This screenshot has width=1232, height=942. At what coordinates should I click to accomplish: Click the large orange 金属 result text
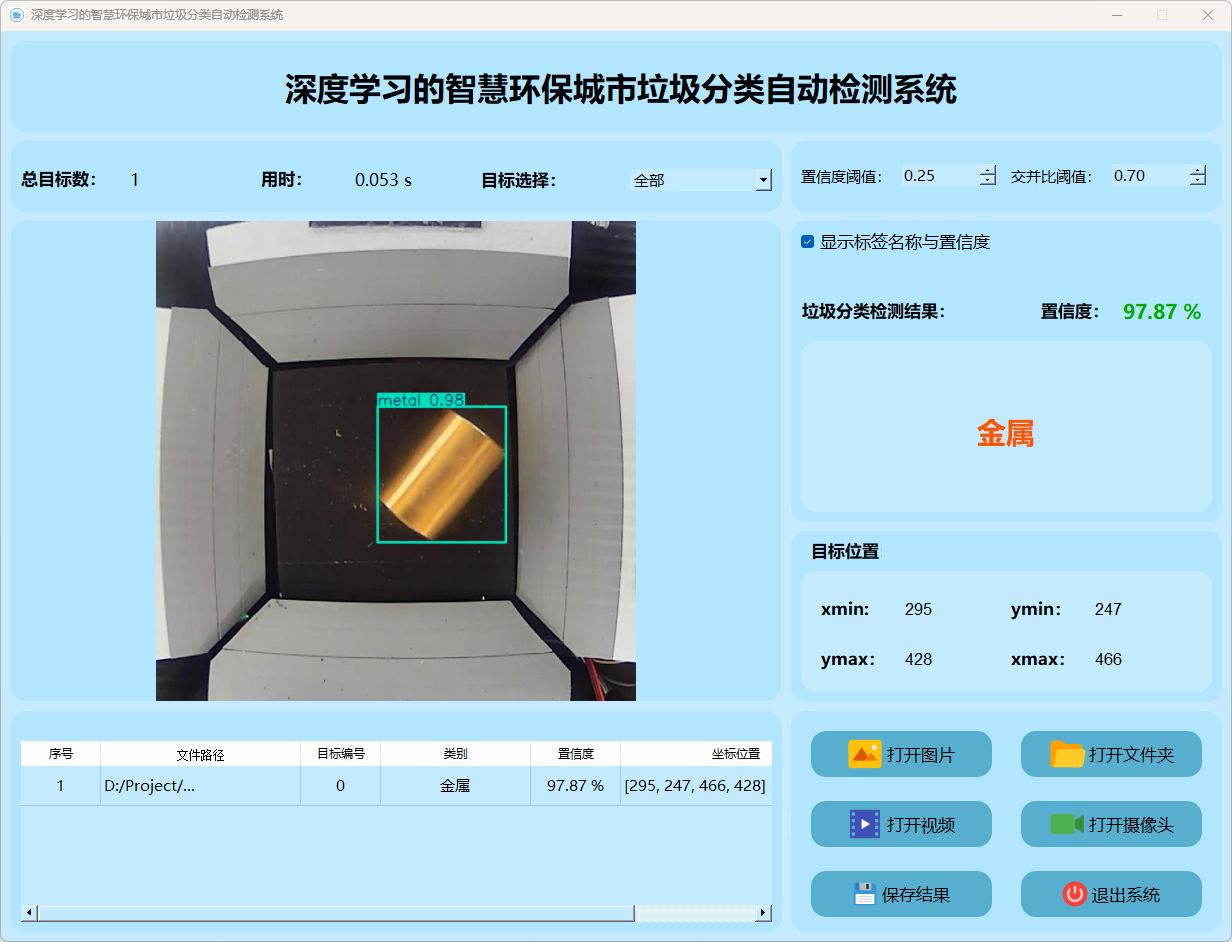pyautogui.click(x=1006, y=433)
